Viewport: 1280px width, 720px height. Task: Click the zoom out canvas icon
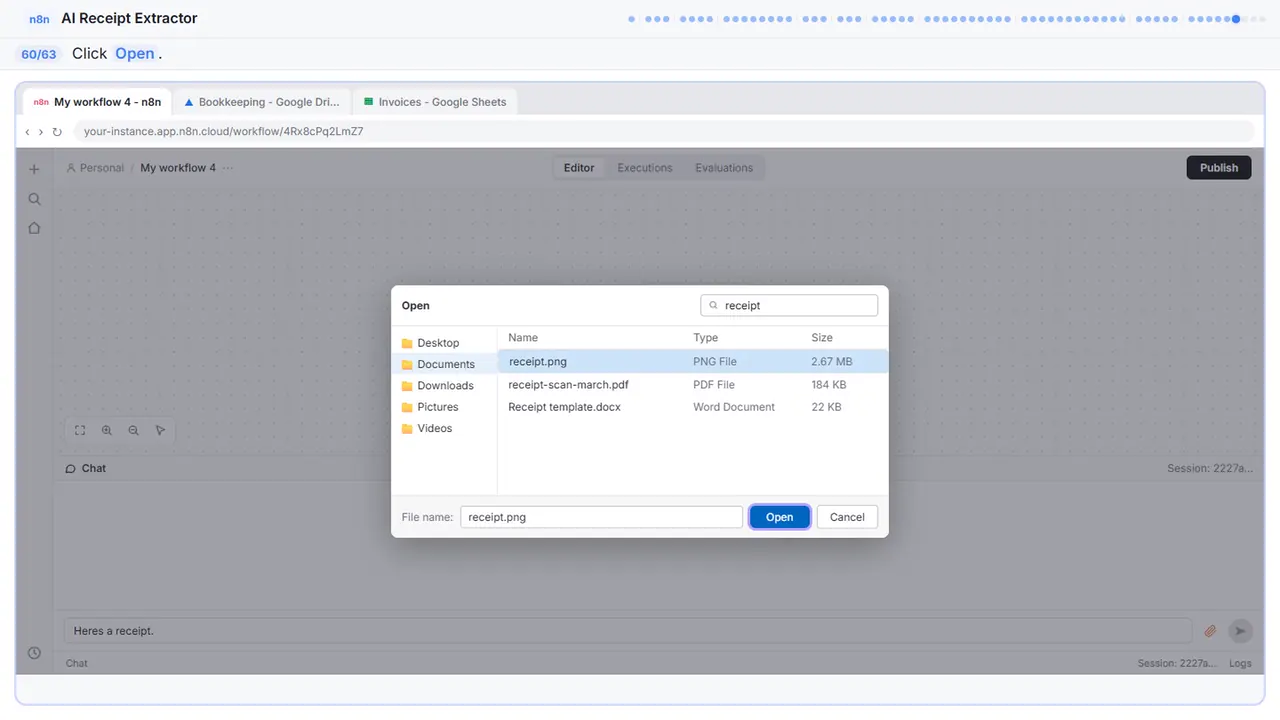(134, 430)
